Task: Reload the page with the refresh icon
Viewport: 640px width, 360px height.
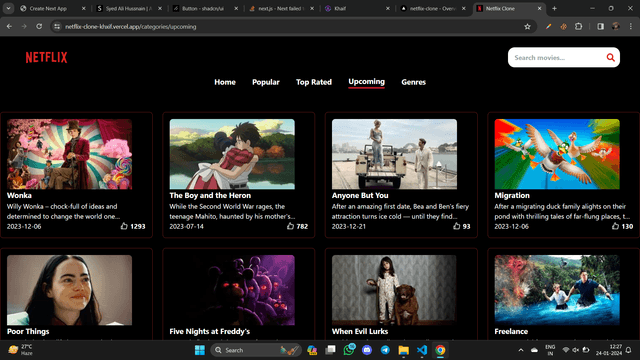Action: pyautogui.click(x=39, y=27)
